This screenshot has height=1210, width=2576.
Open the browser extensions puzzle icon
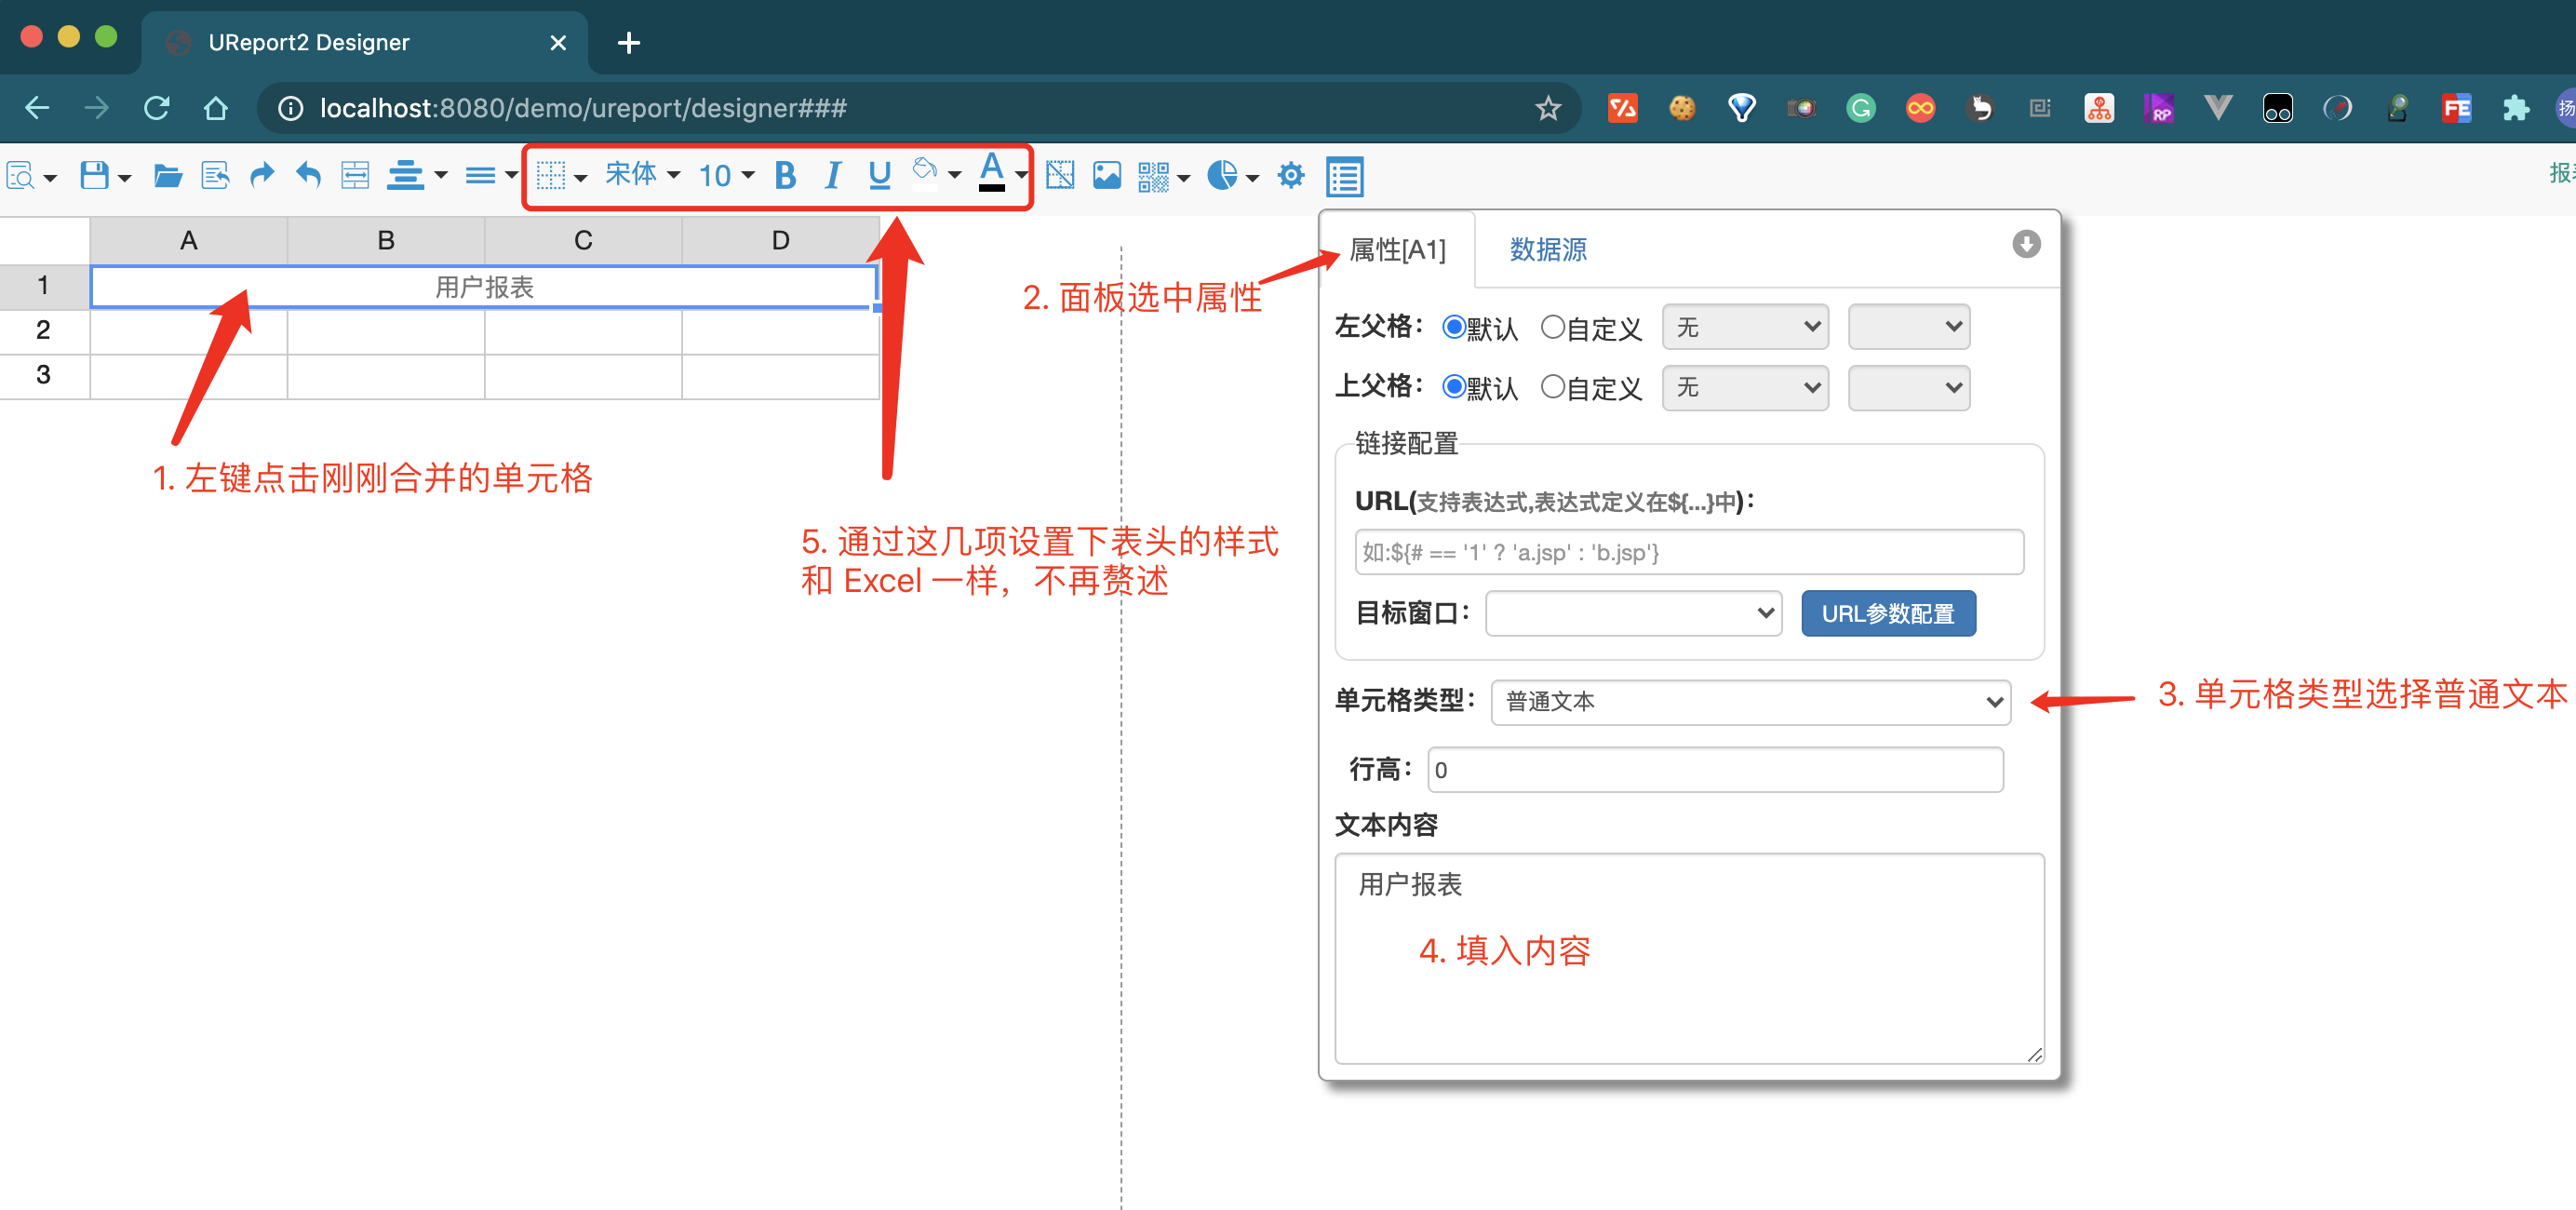tap(2516, 108)
